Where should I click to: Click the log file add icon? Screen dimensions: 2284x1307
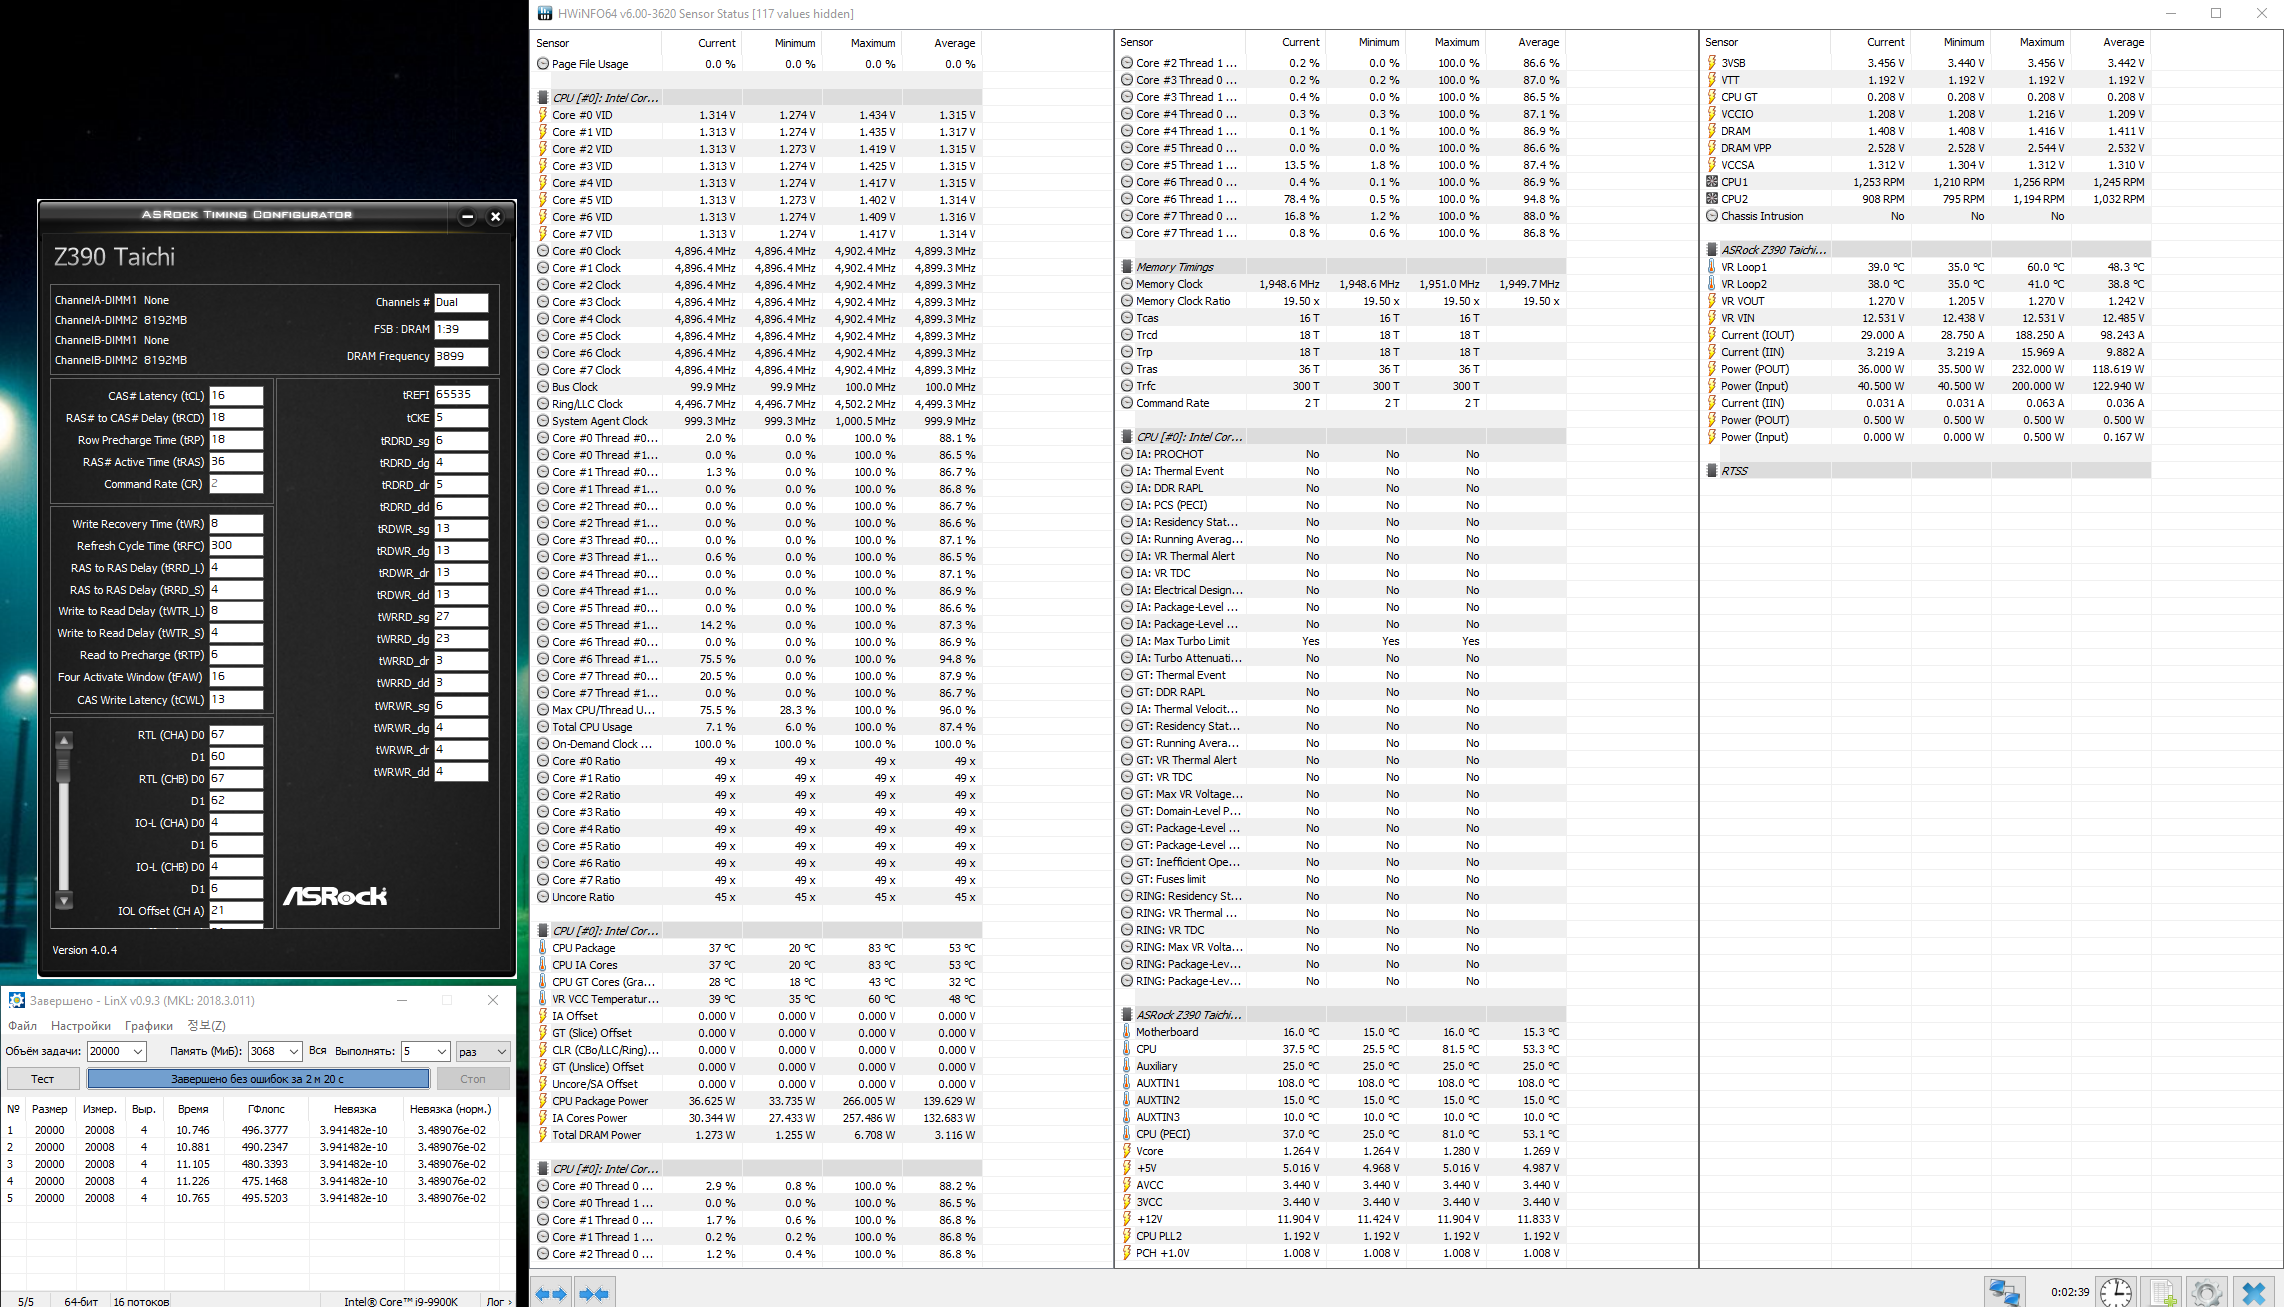2163,1291
